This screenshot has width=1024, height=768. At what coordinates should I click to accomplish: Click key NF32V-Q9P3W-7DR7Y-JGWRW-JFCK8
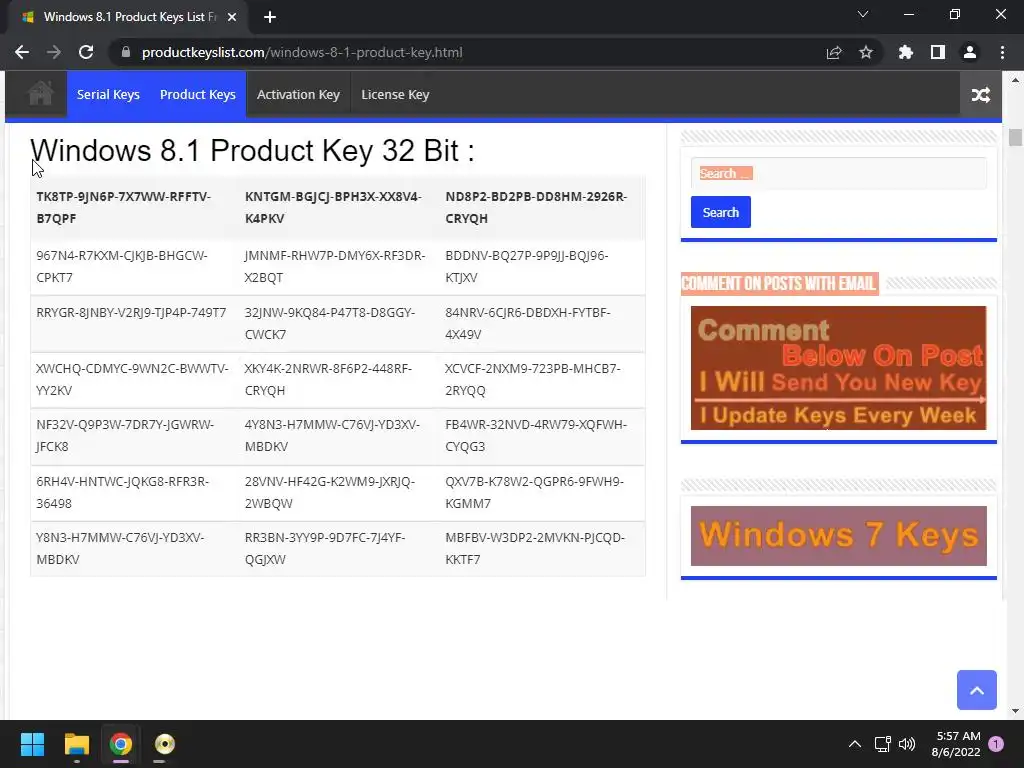125,436
